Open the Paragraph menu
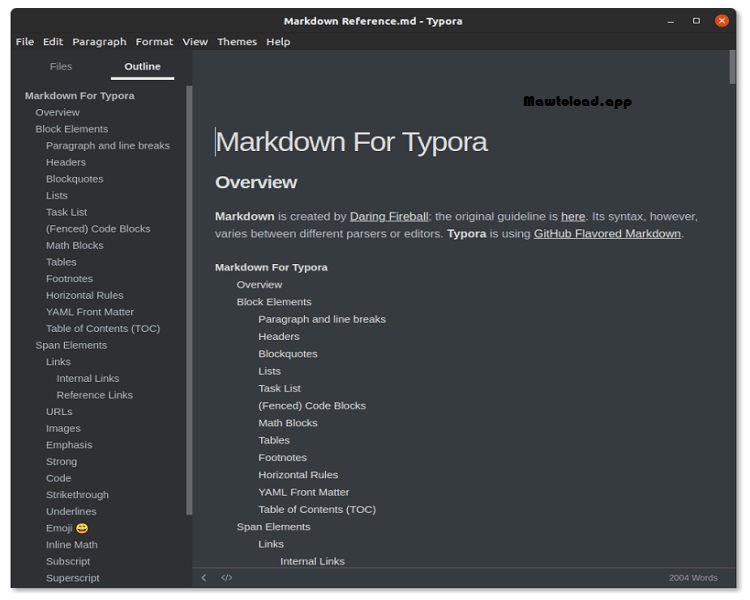 [99, 42]
